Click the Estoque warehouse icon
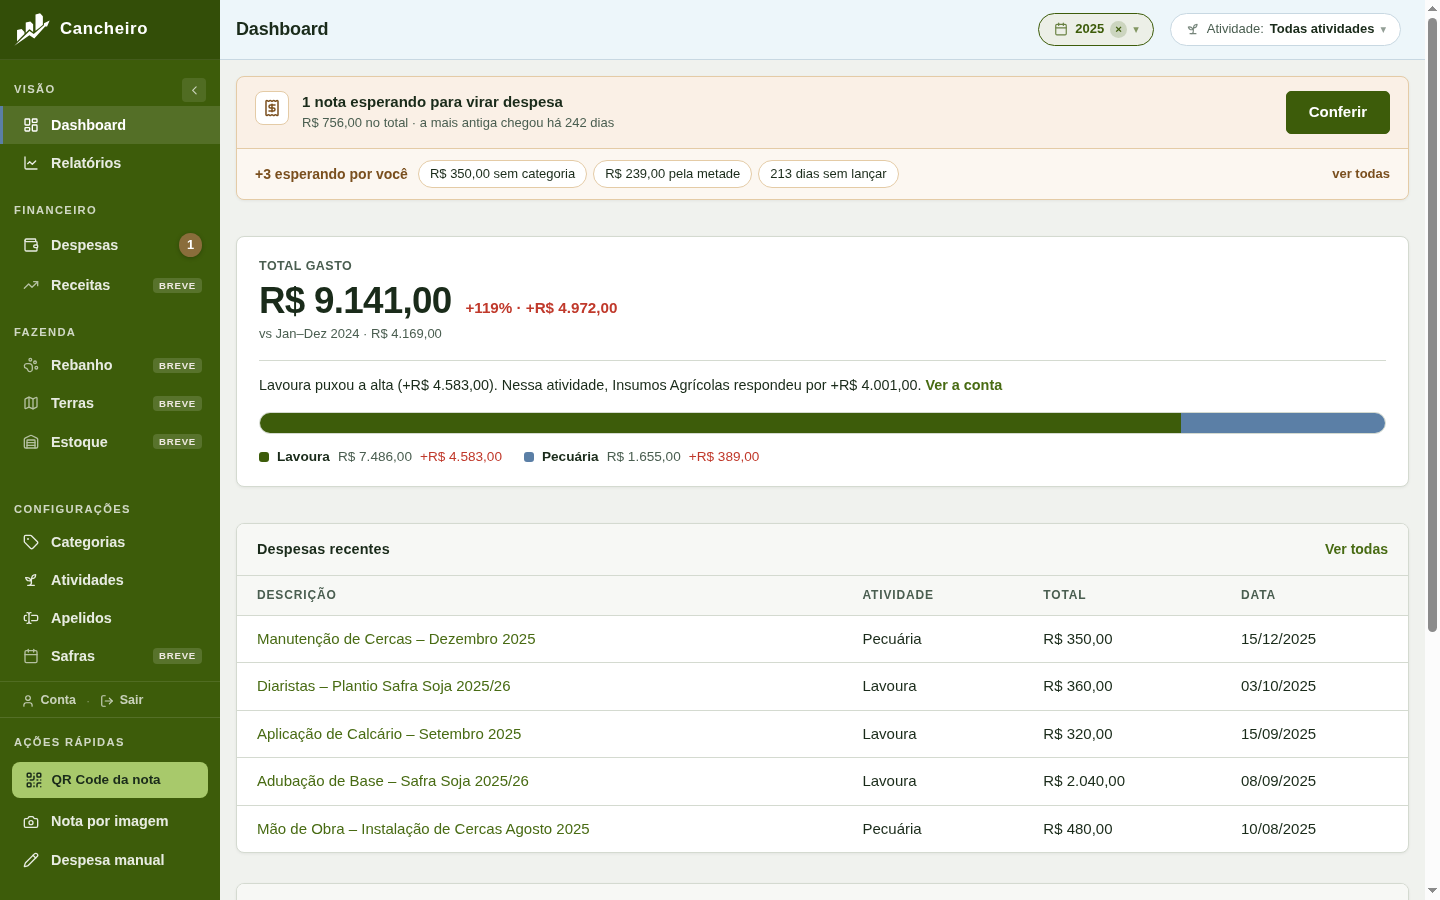Screen dimensions: 1440x900 pos(31,442)
